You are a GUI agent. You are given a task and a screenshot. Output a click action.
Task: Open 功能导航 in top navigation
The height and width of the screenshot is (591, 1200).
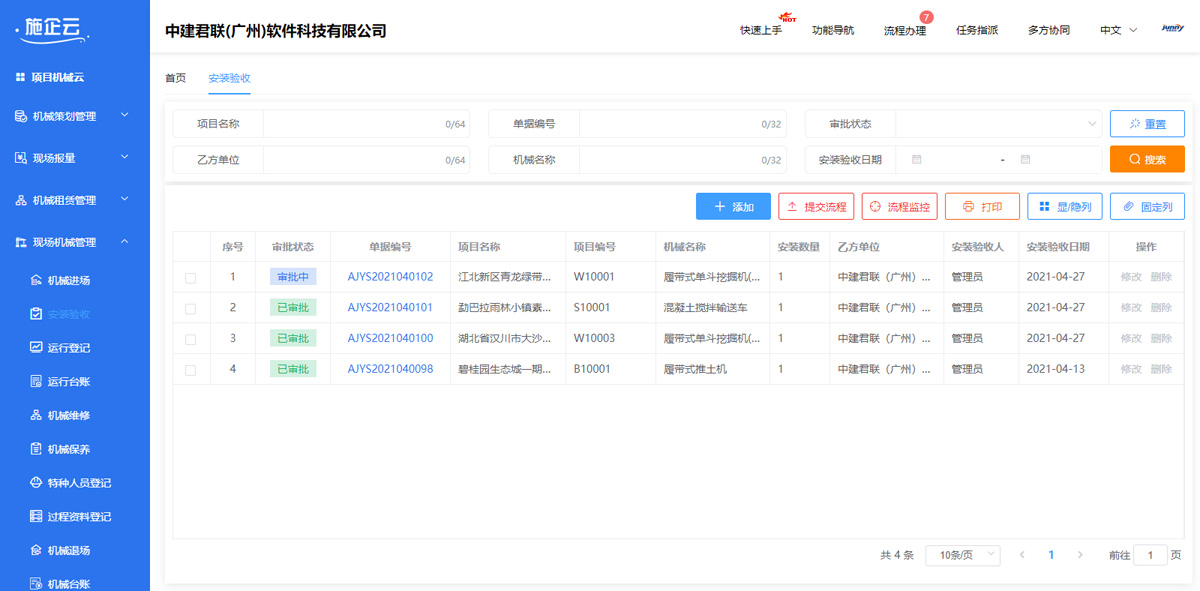[833, 30]
